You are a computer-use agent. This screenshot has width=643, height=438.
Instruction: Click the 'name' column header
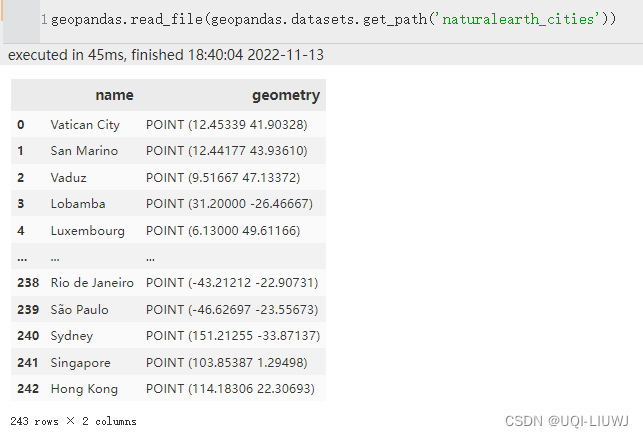coord(114,95)
